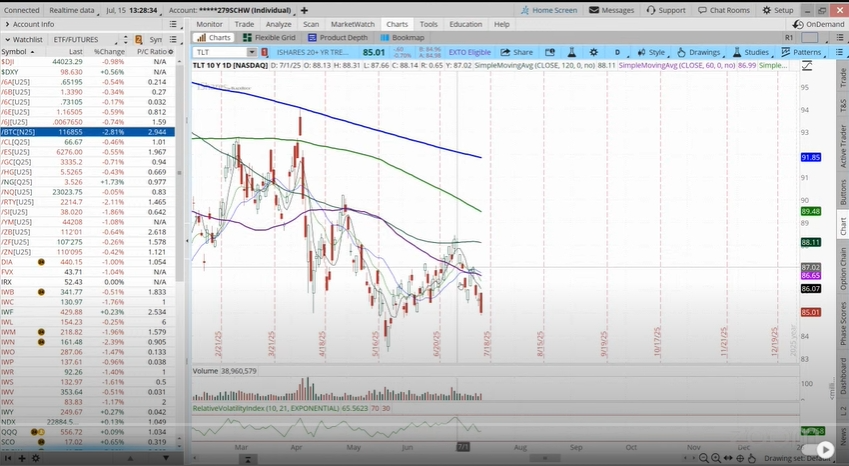Open the D timeframe dropdown

(617, 52)
